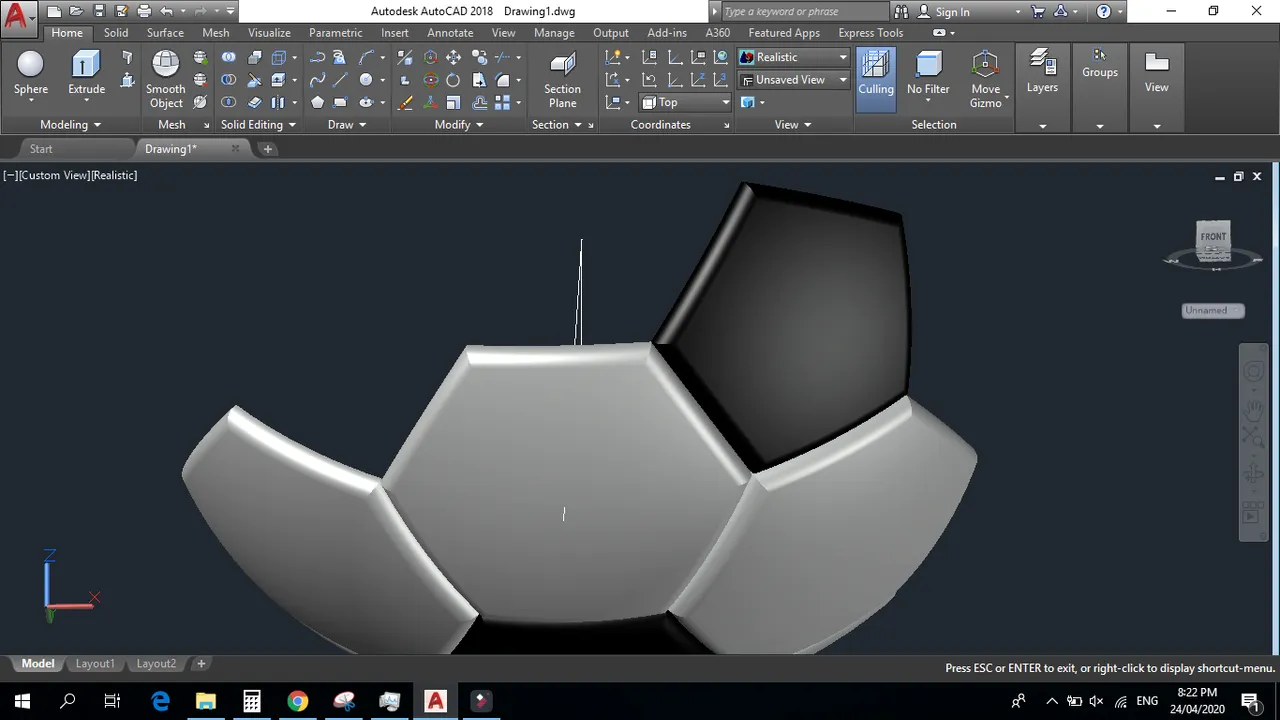Click the Plot printer icon

click(x=144, y=11)
